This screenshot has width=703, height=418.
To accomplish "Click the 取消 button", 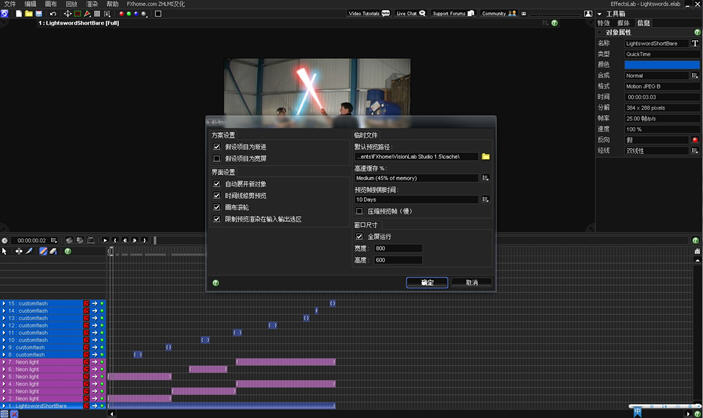I will click(471, 283).
